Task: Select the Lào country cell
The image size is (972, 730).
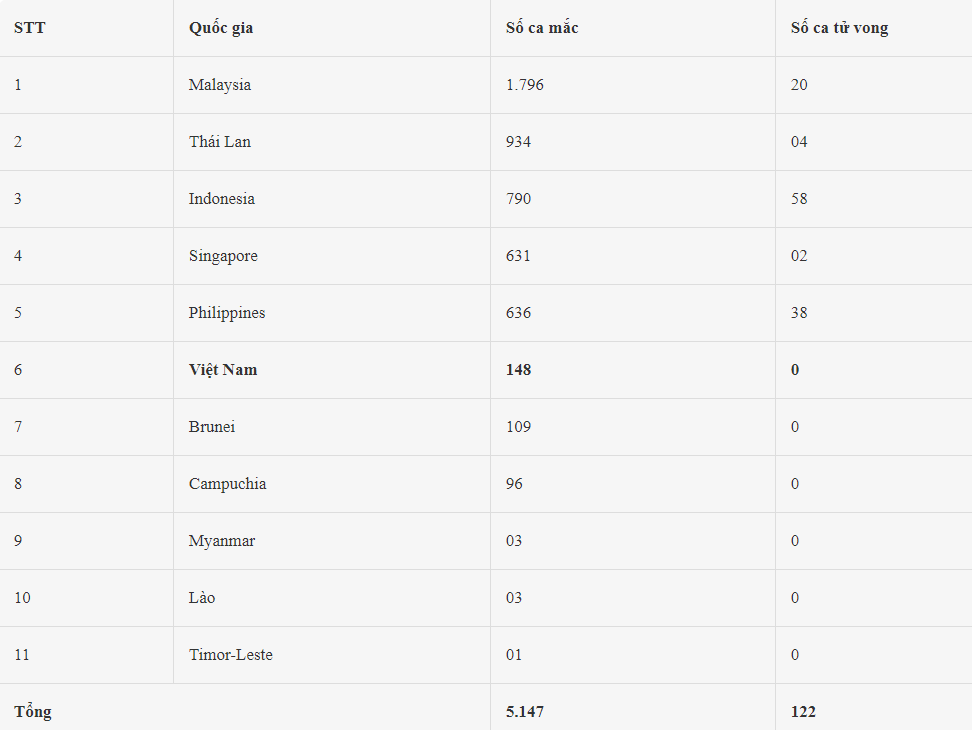Action: (x=202, y=598)
